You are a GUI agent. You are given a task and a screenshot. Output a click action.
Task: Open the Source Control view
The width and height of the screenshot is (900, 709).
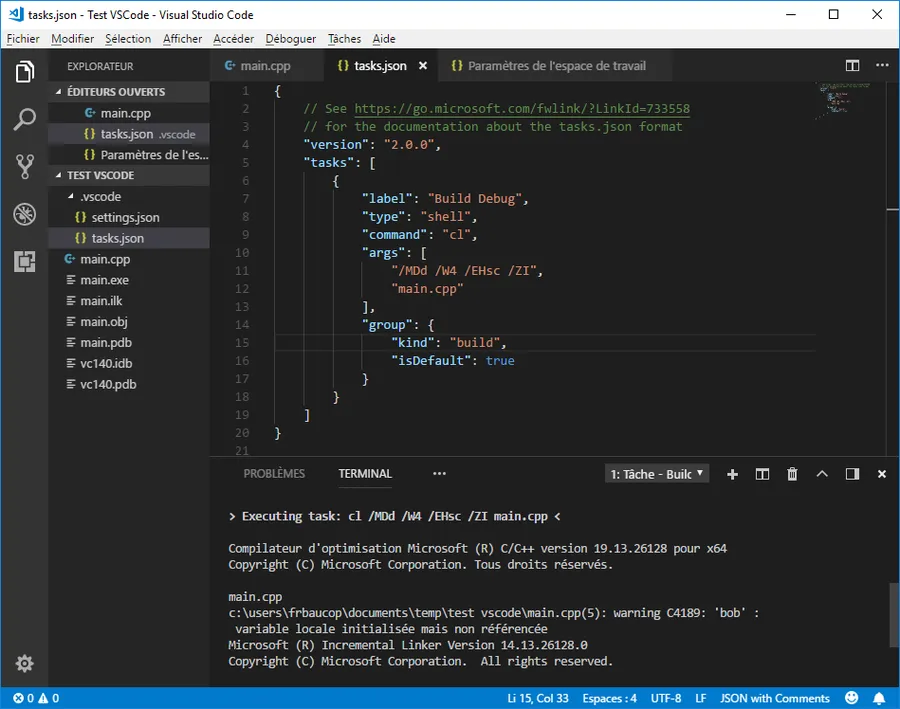tap(24, 166)
